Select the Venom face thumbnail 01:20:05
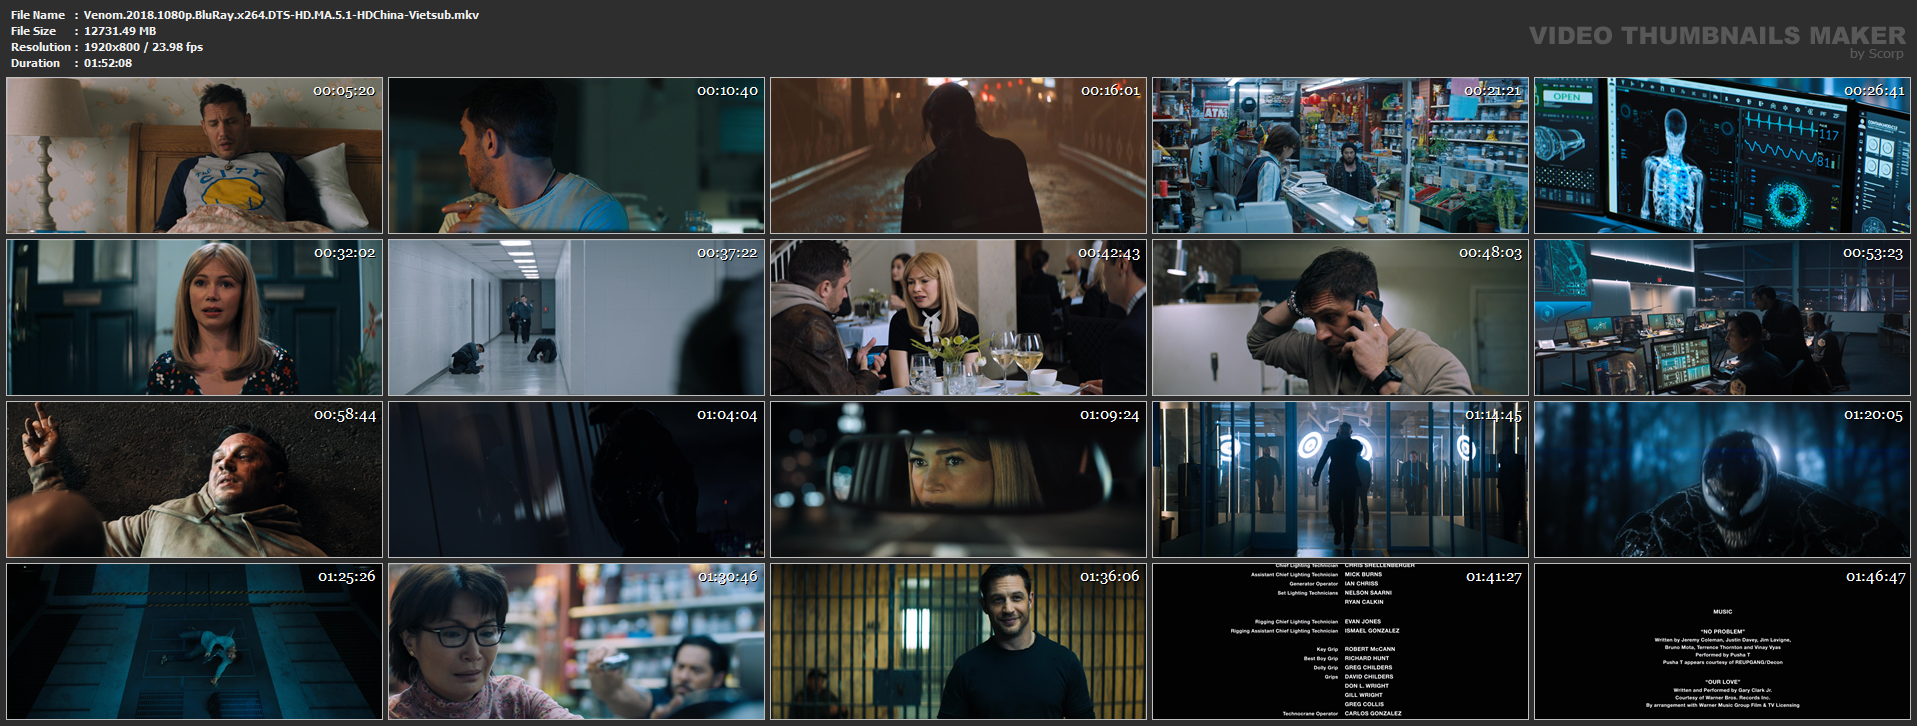Screen dimensions: 1917x726 1722,480
